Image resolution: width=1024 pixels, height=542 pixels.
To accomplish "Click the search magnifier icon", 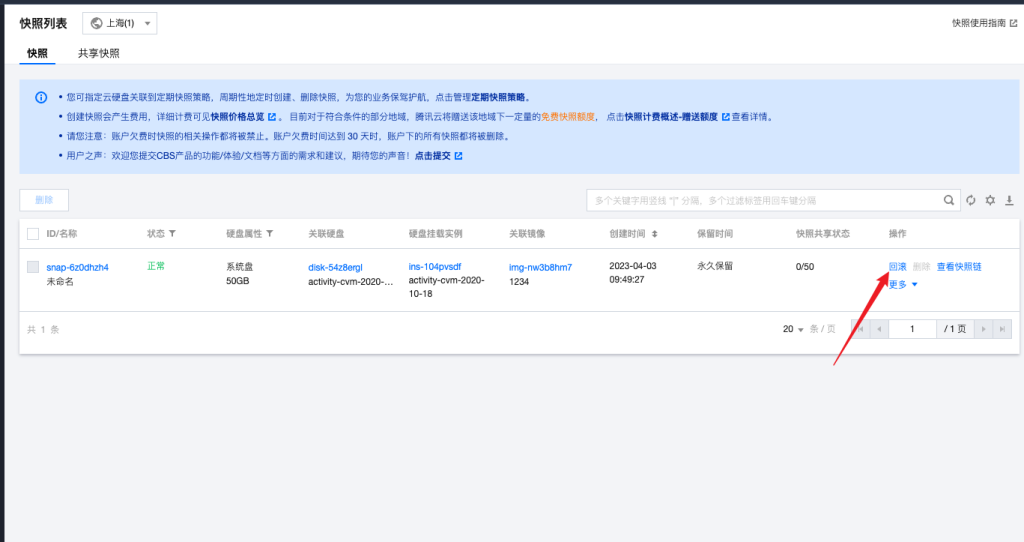I will pyautogui.click(x=948, y=200).
